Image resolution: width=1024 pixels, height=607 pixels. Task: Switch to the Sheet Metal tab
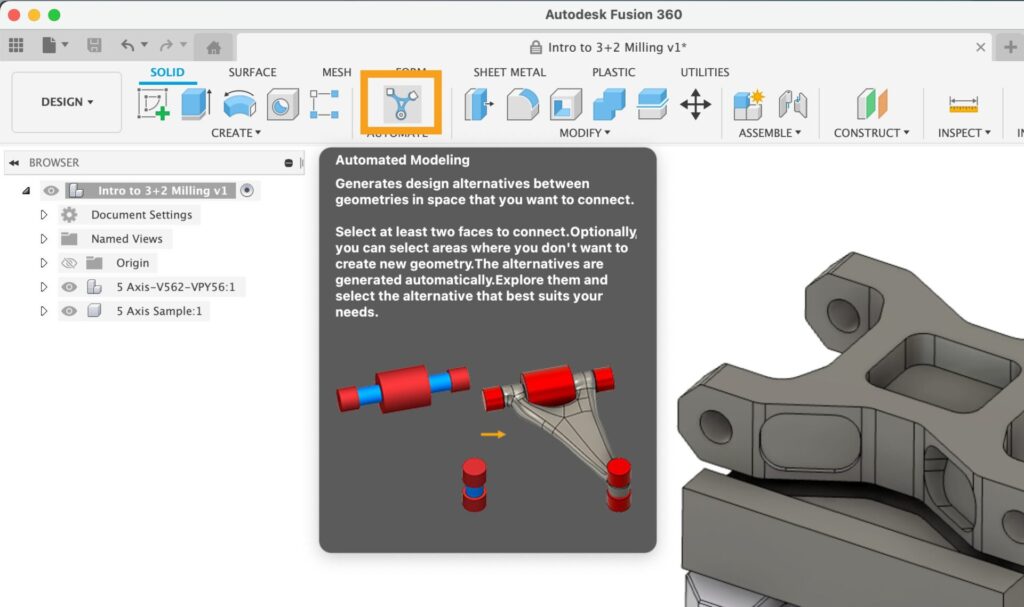510,72
